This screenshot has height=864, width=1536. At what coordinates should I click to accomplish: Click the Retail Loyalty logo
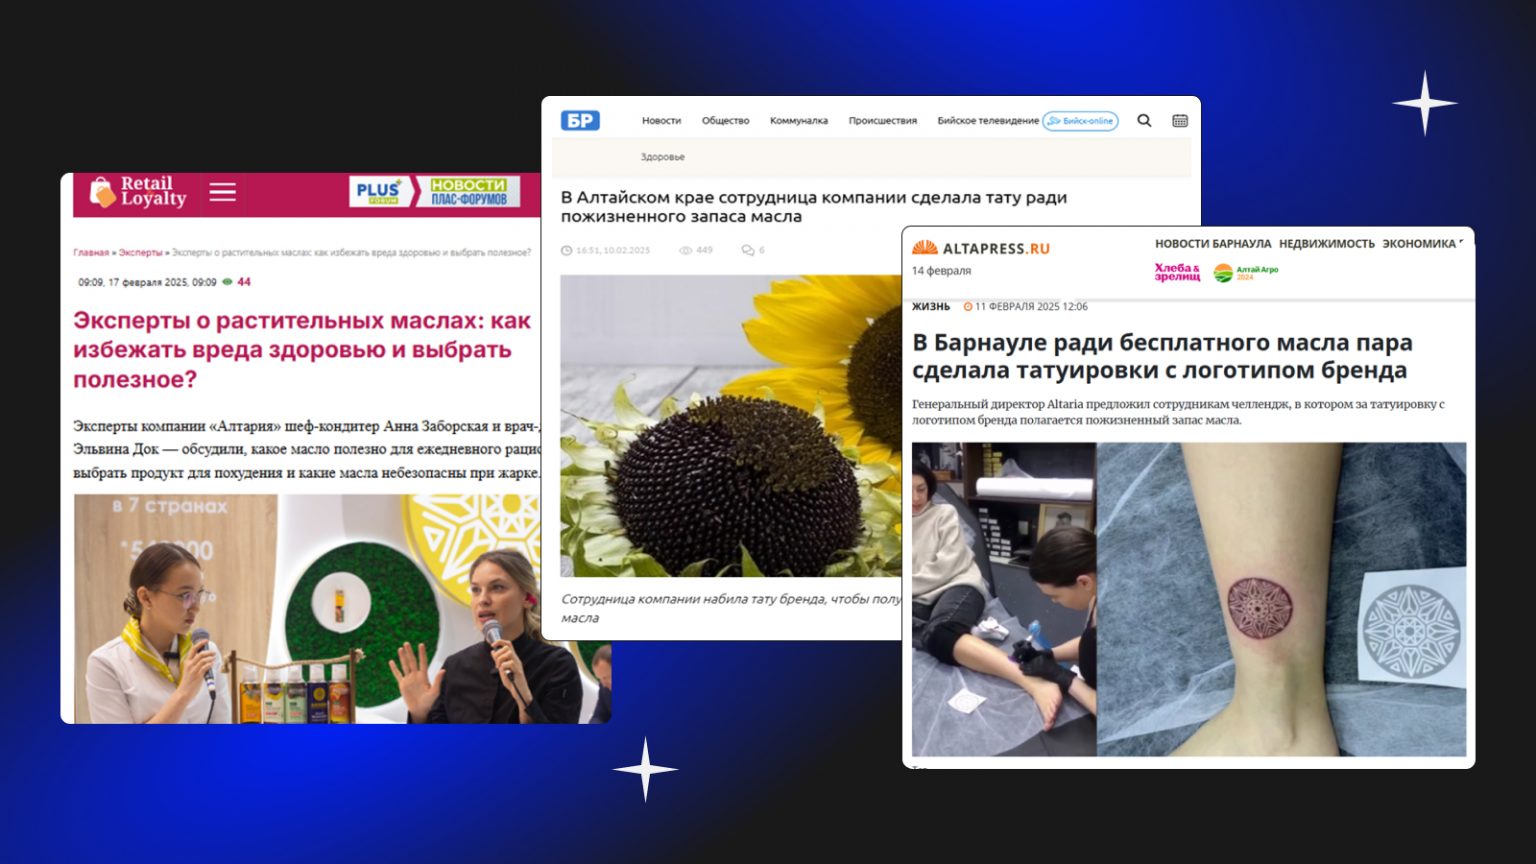pos(139,192)
